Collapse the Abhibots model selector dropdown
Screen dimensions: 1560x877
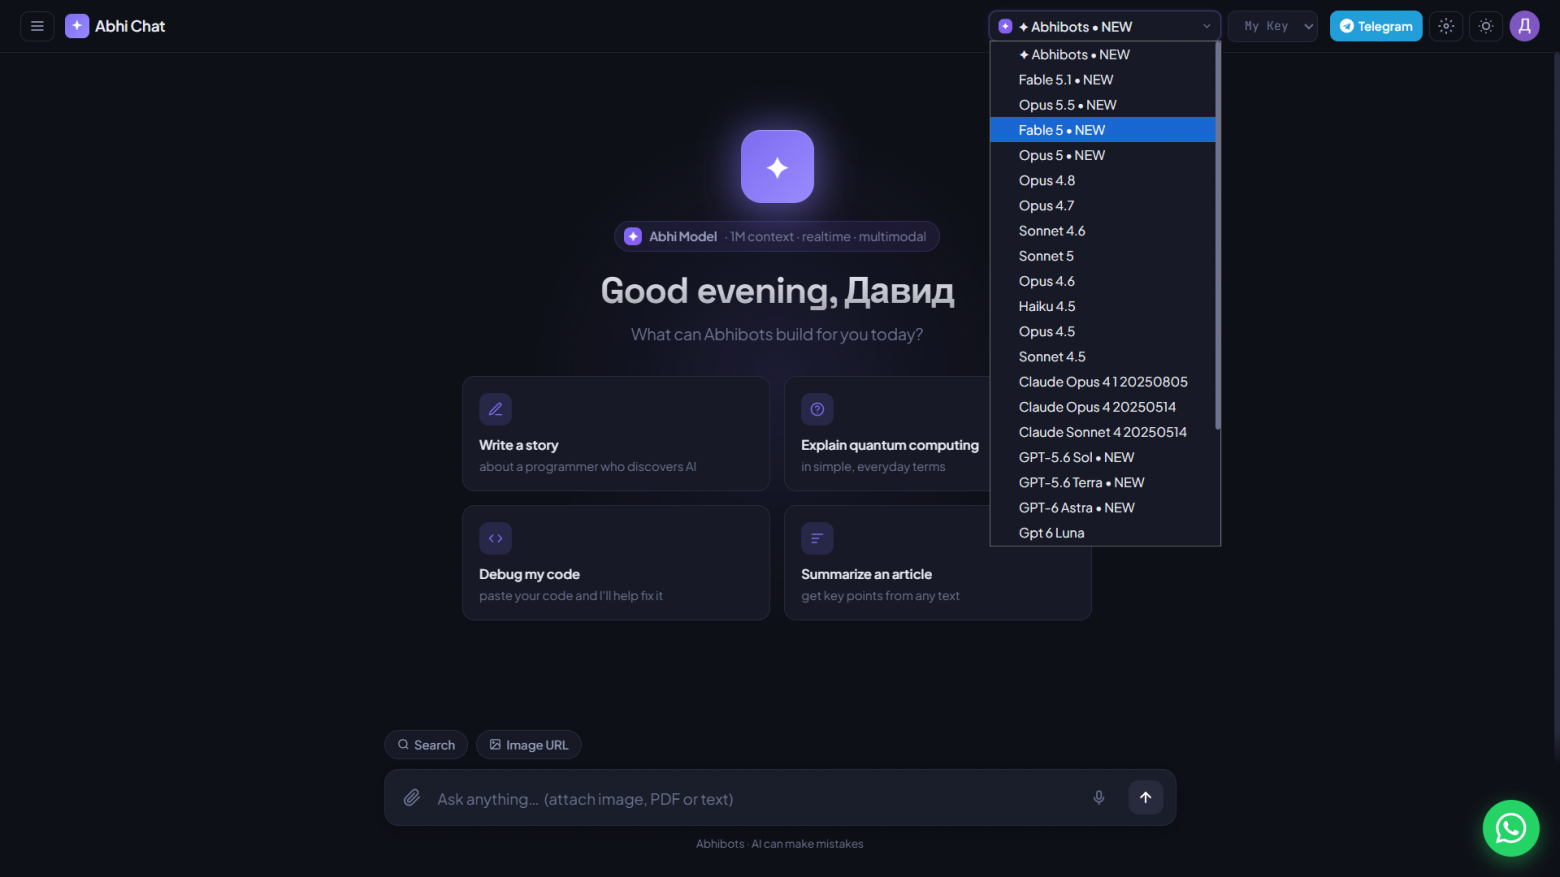pos(1104,26)
